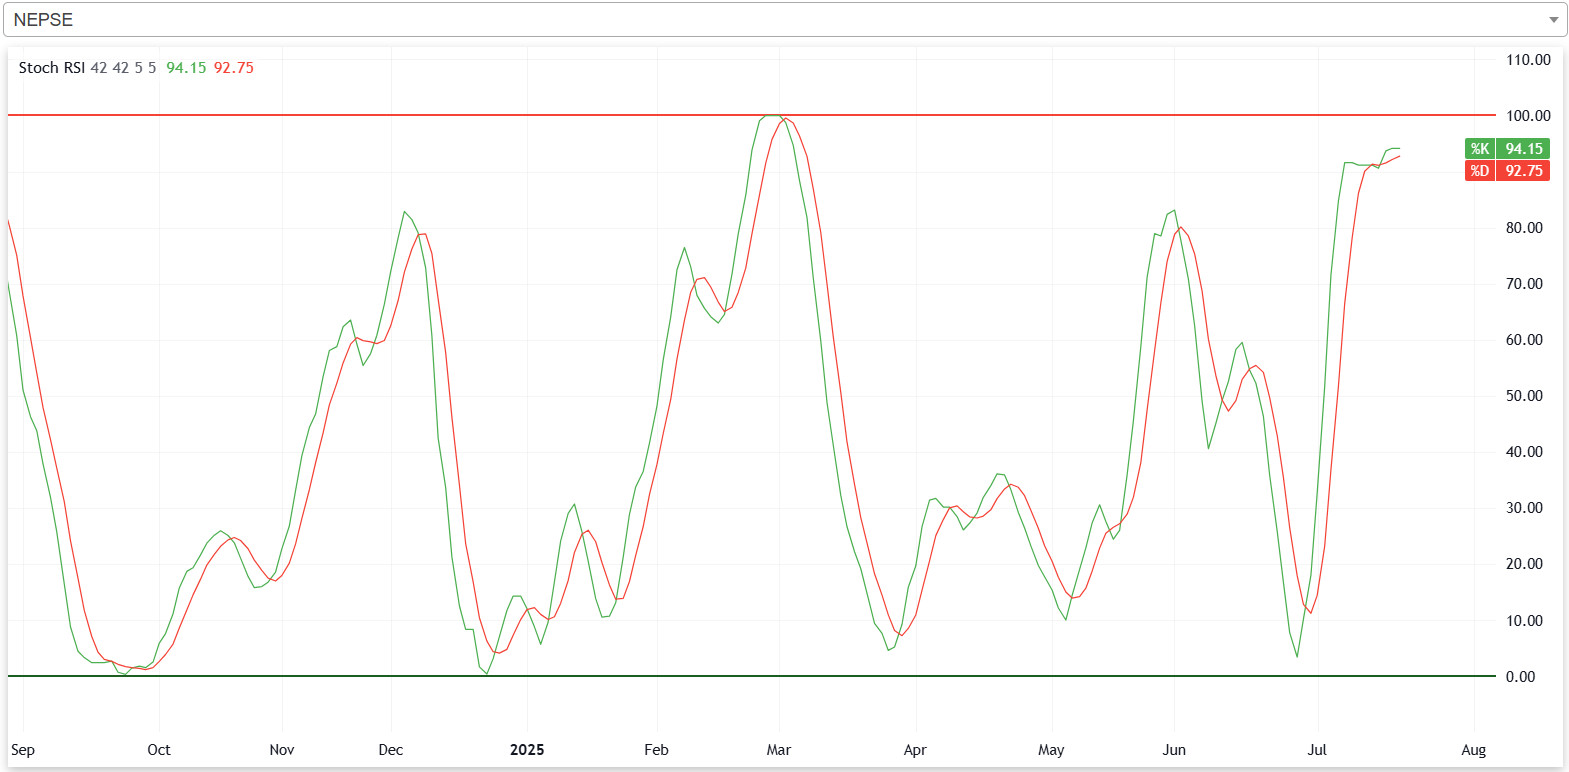Click the 60.00 price scale label
This screenshot has height=772, width=1569.
coord(1524,340)
